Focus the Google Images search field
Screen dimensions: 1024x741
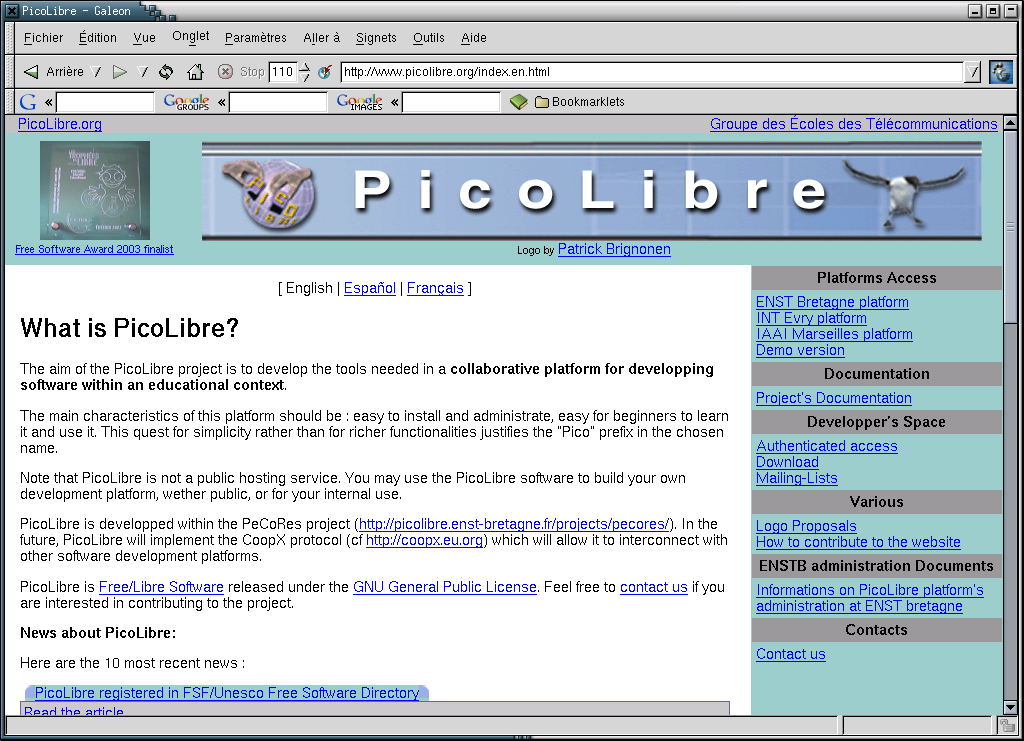tap(451, 102)
